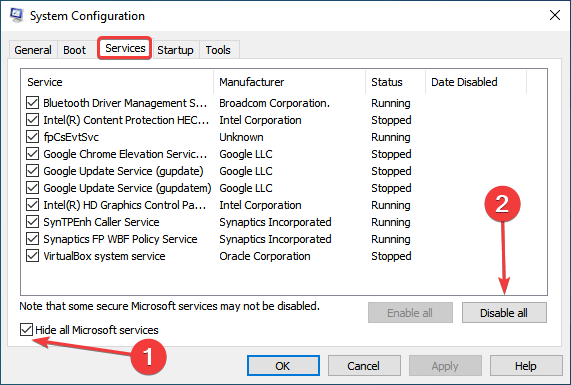Click Running status of Bluetooth Driver row
This screenshot has width=571, height=385.
click(x=391, y=103)
